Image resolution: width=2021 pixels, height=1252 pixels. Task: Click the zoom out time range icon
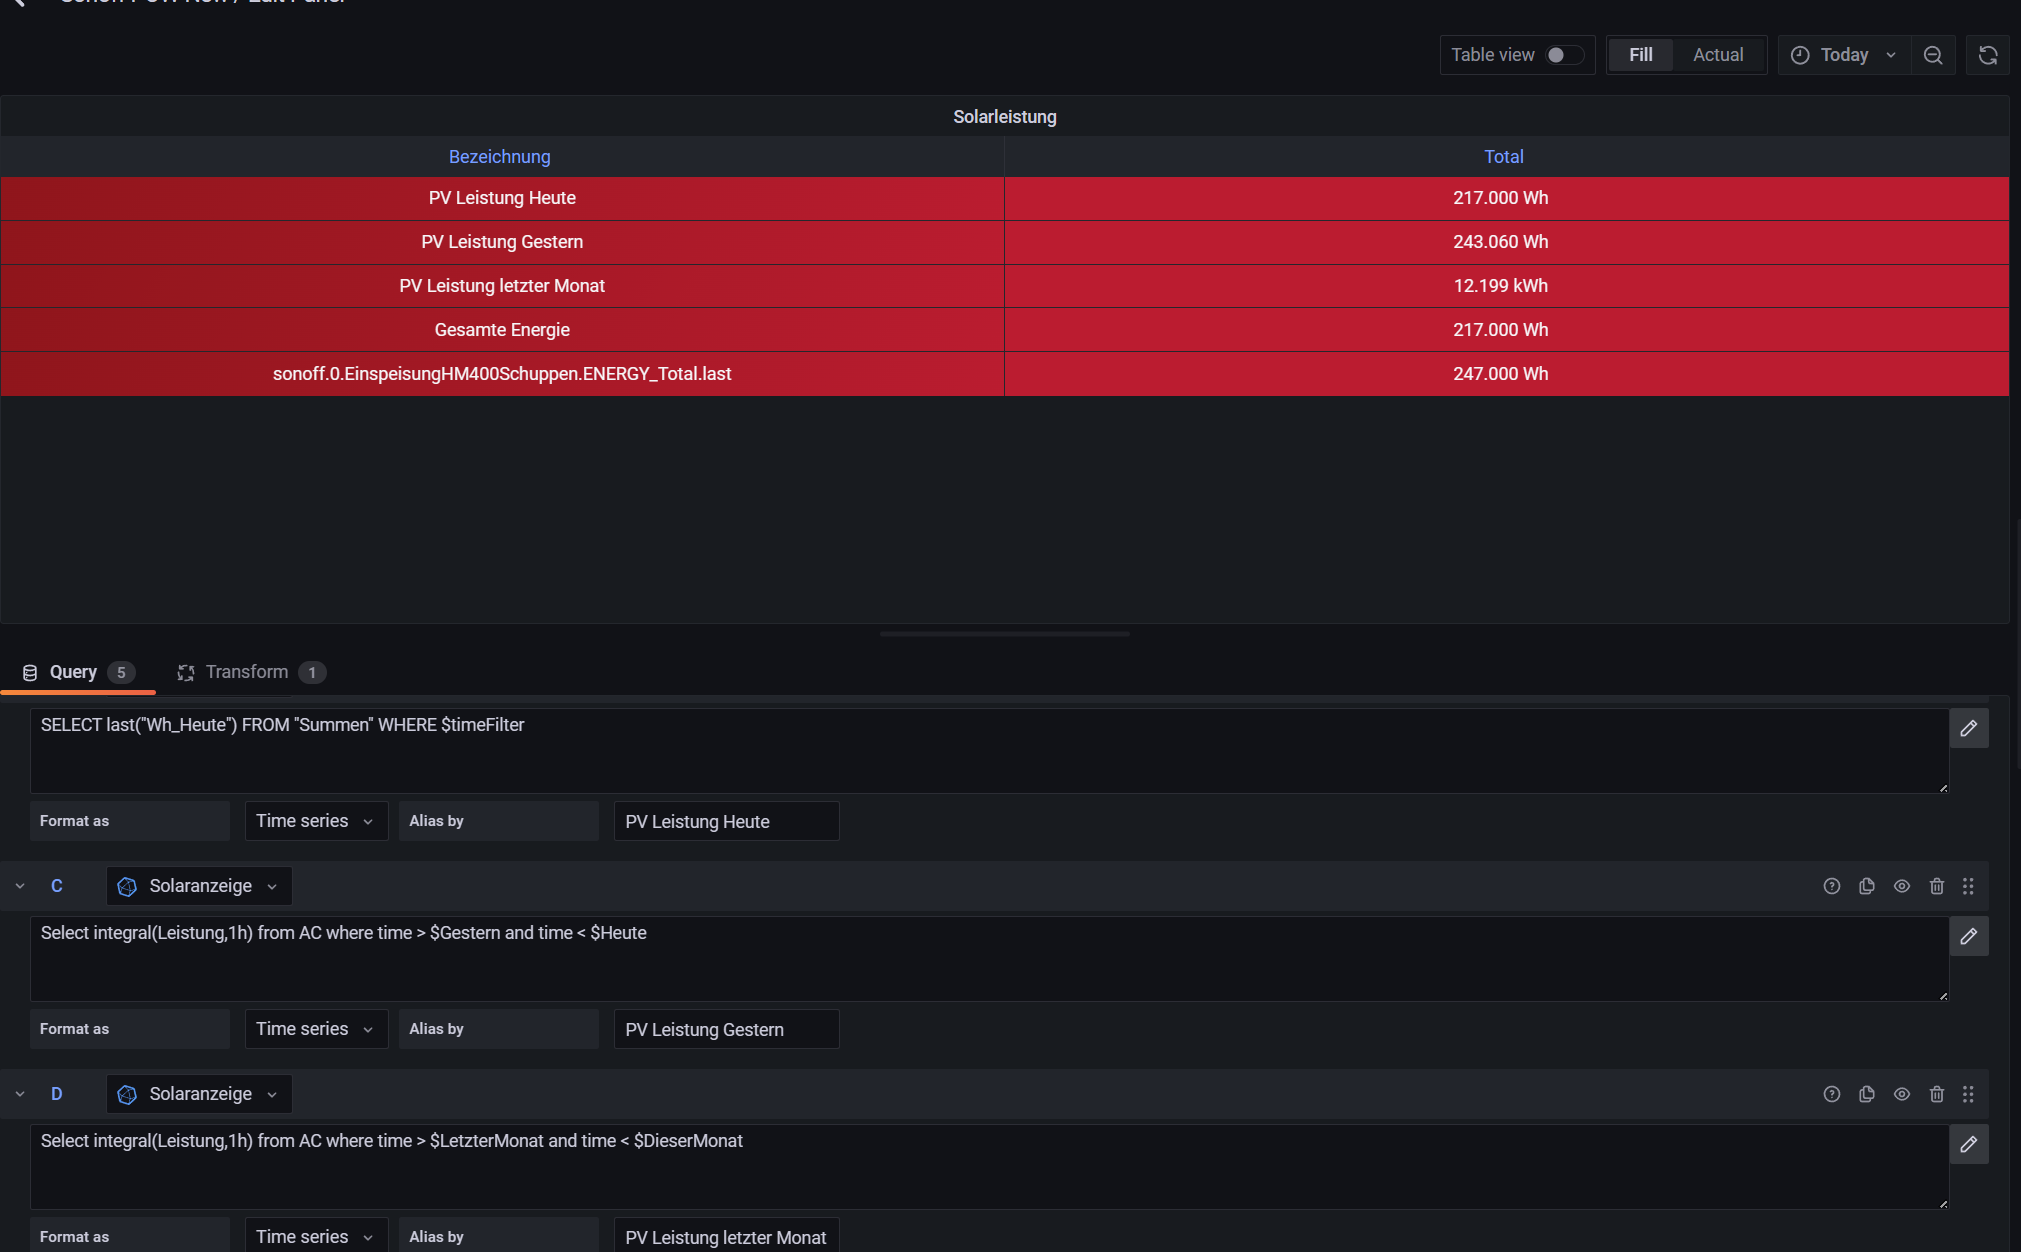1933,55
